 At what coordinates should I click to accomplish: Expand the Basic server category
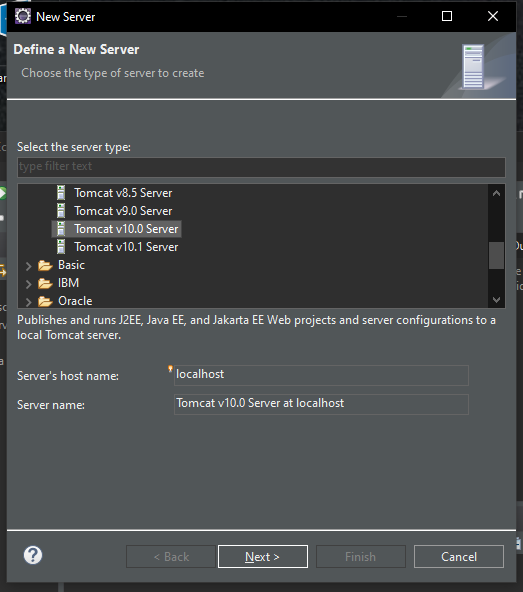point(28,266)
